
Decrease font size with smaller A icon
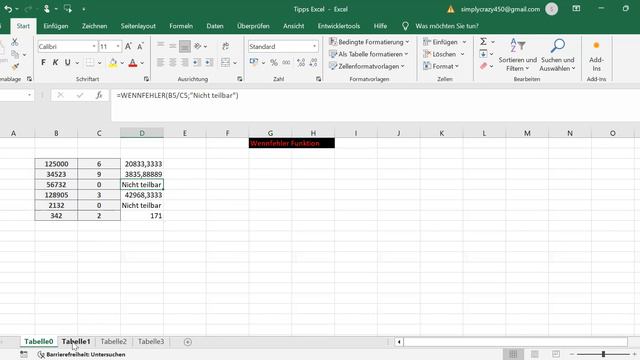(x=140, y=47)
